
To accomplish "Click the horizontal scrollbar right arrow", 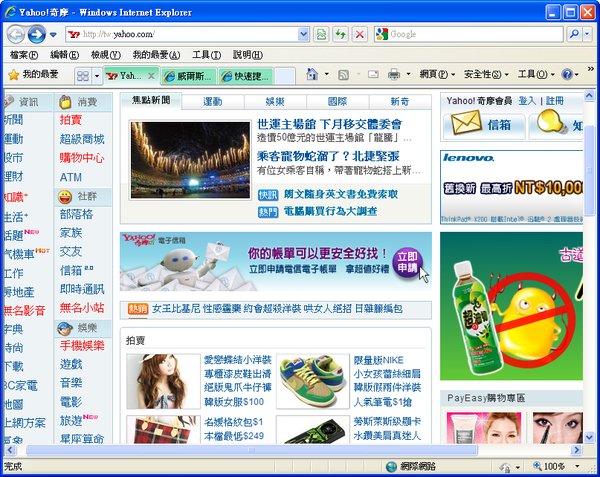I will [x=576, y=450].
